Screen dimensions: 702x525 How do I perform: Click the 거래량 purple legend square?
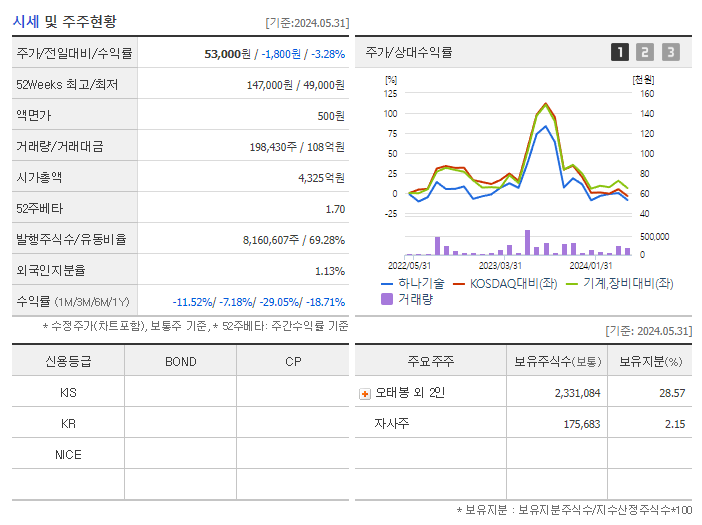[387, 299]
